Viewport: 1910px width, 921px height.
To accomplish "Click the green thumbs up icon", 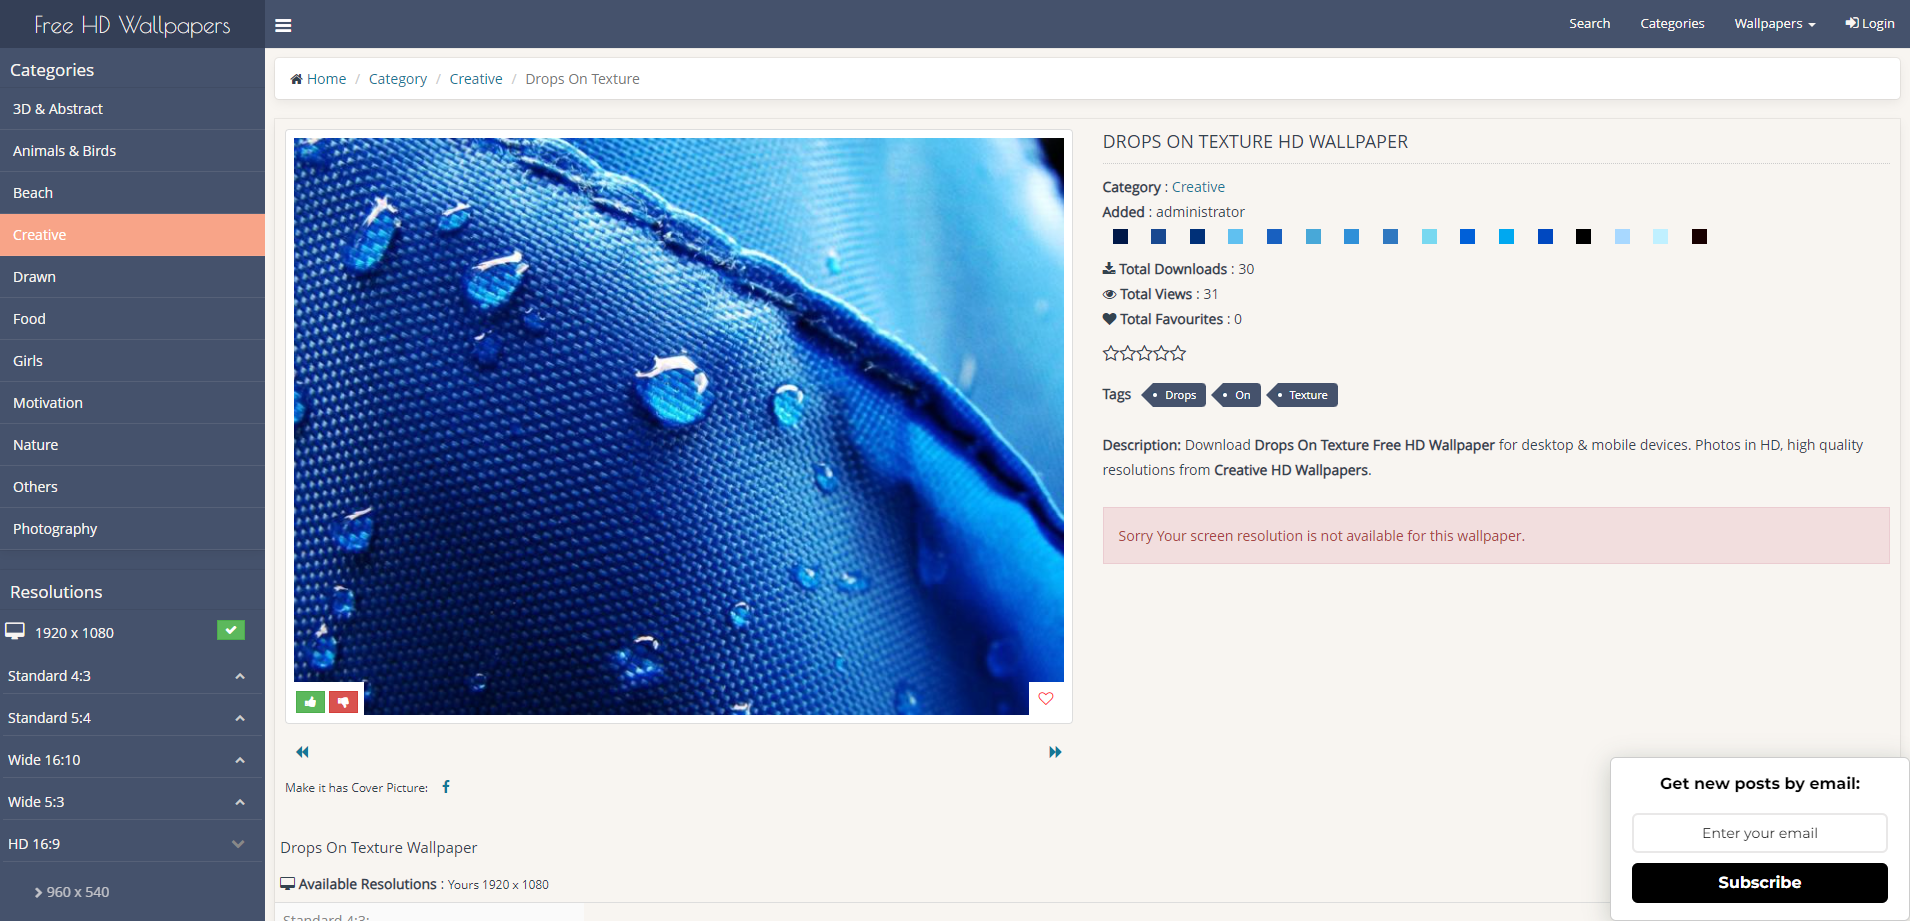I will [x=310, y=702].
